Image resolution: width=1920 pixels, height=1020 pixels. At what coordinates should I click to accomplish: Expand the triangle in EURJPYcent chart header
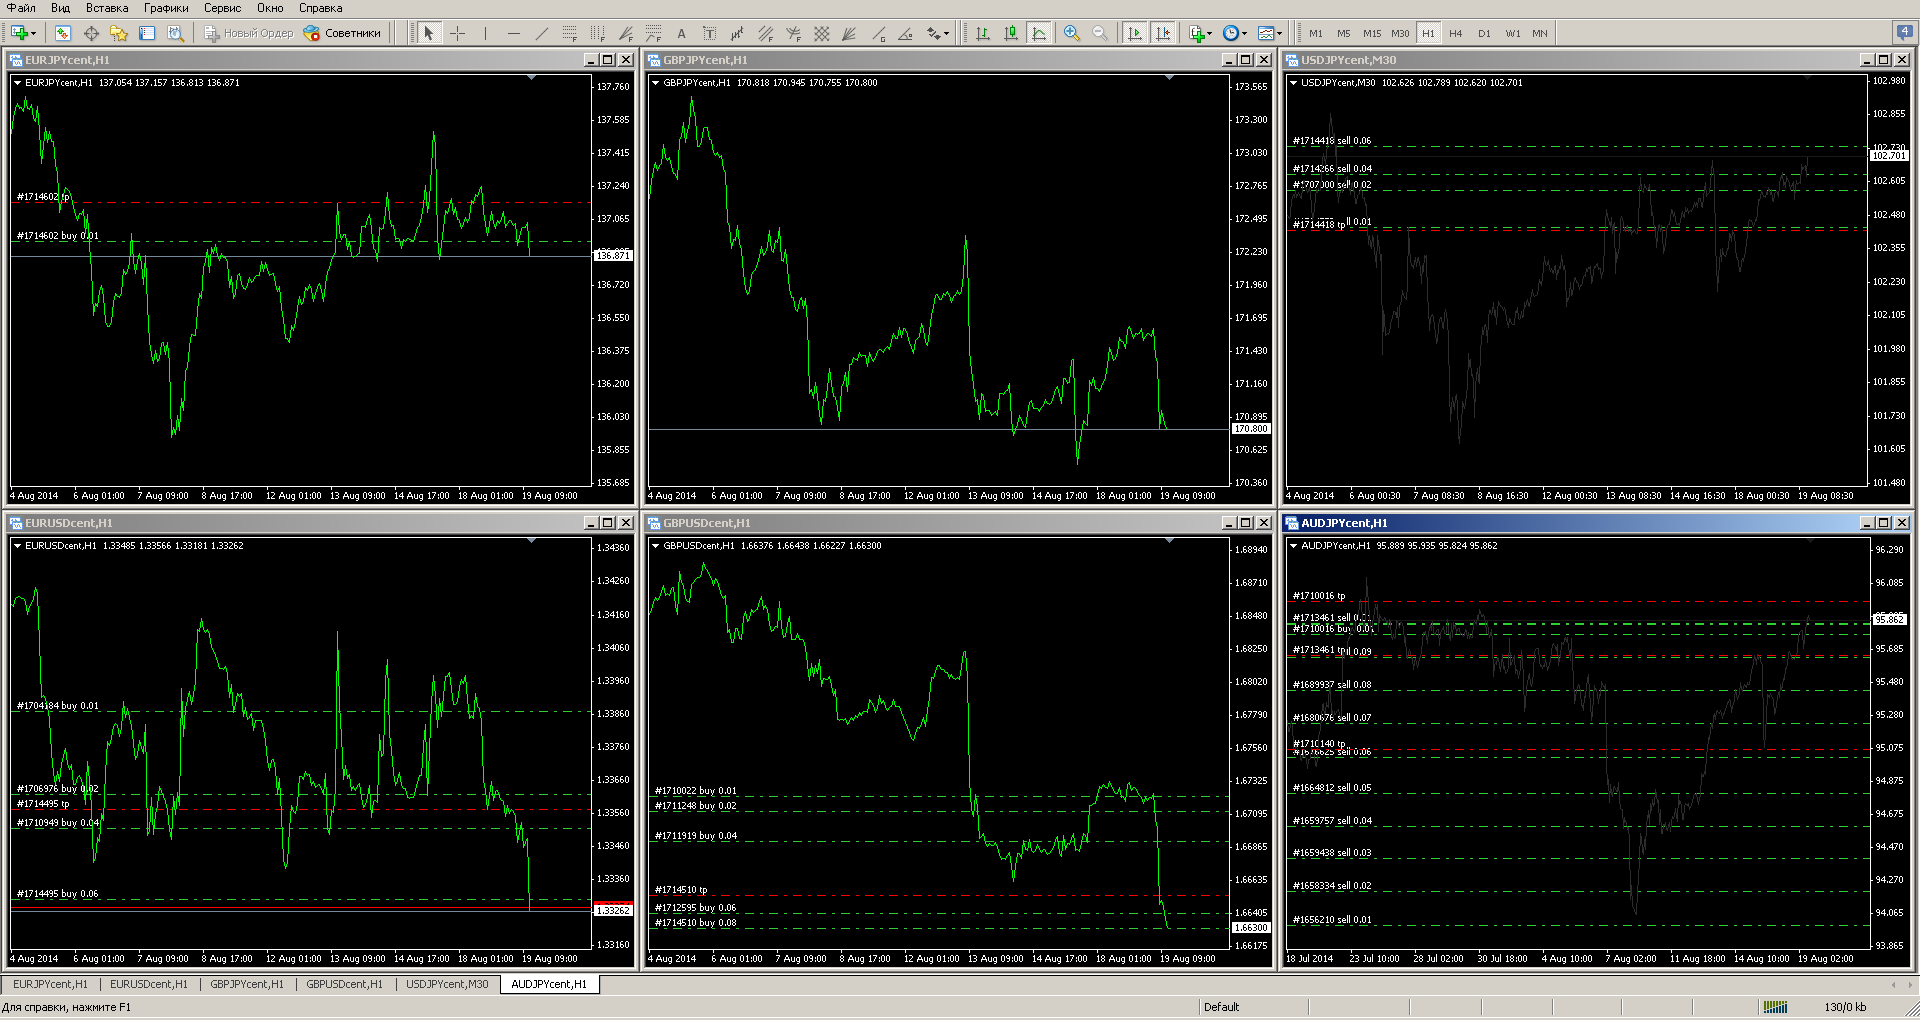tap(17, 83)
